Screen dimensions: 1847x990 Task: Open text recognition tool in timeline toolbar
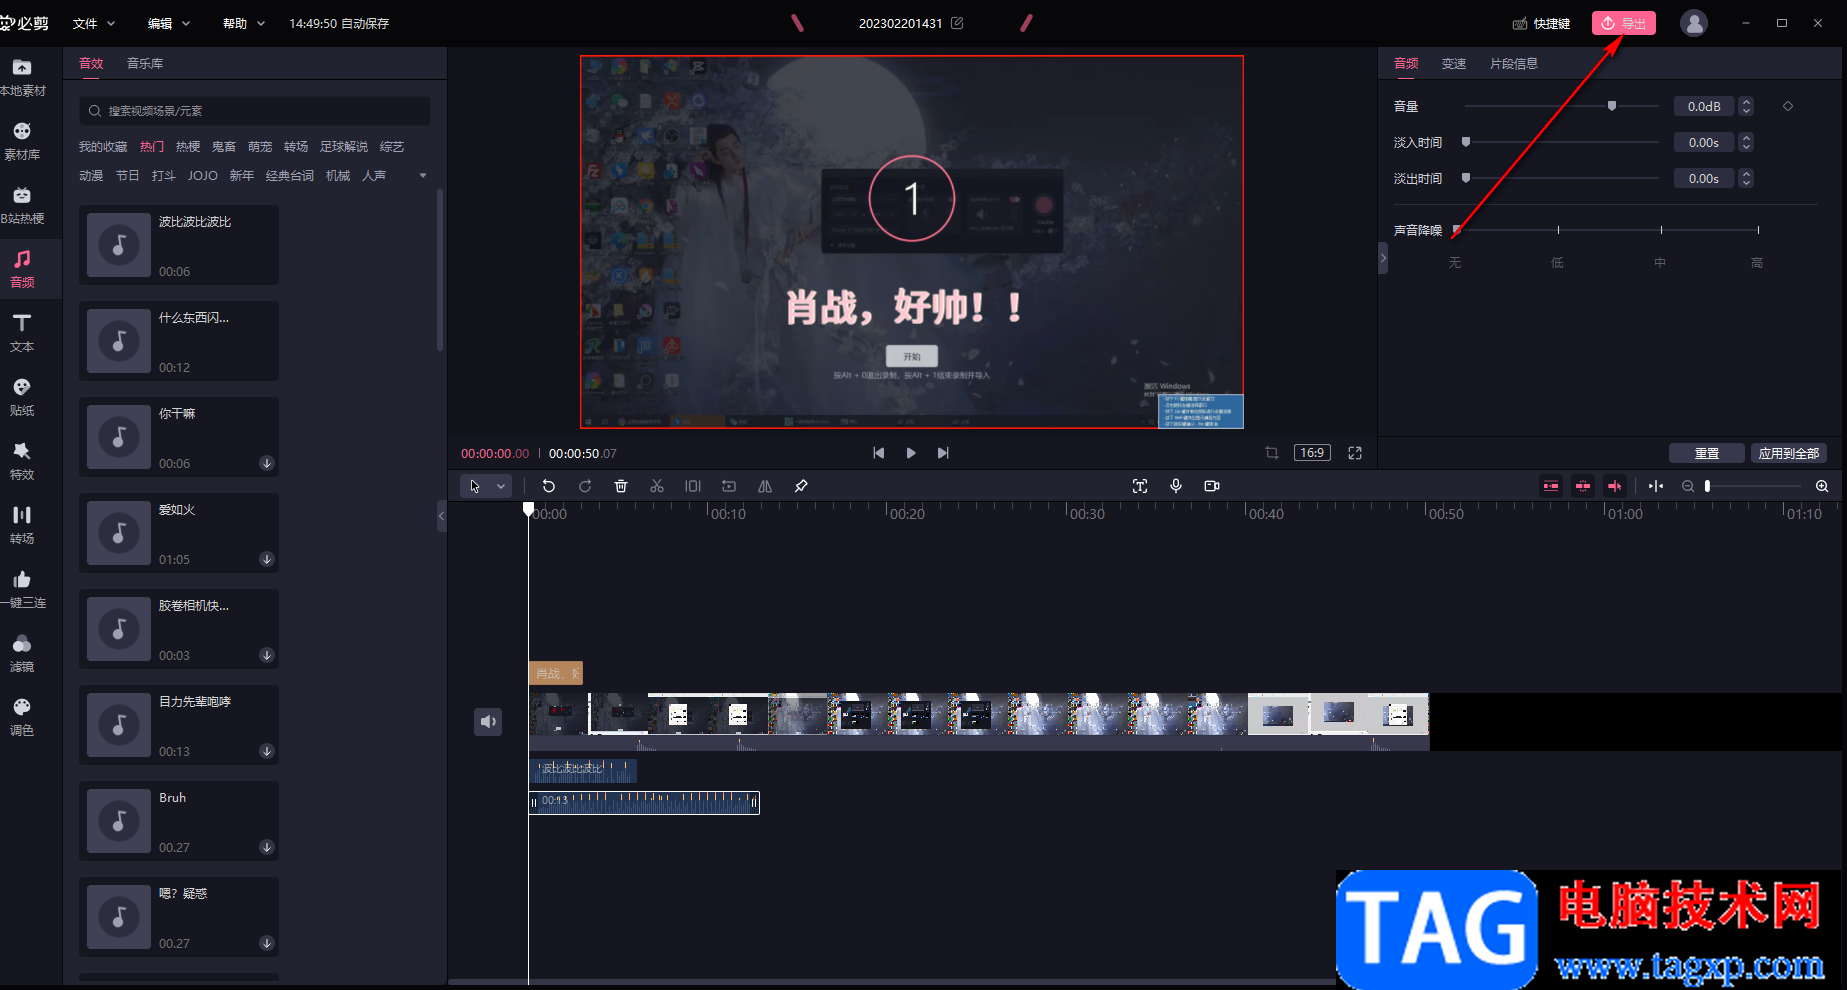point(1140,486)
